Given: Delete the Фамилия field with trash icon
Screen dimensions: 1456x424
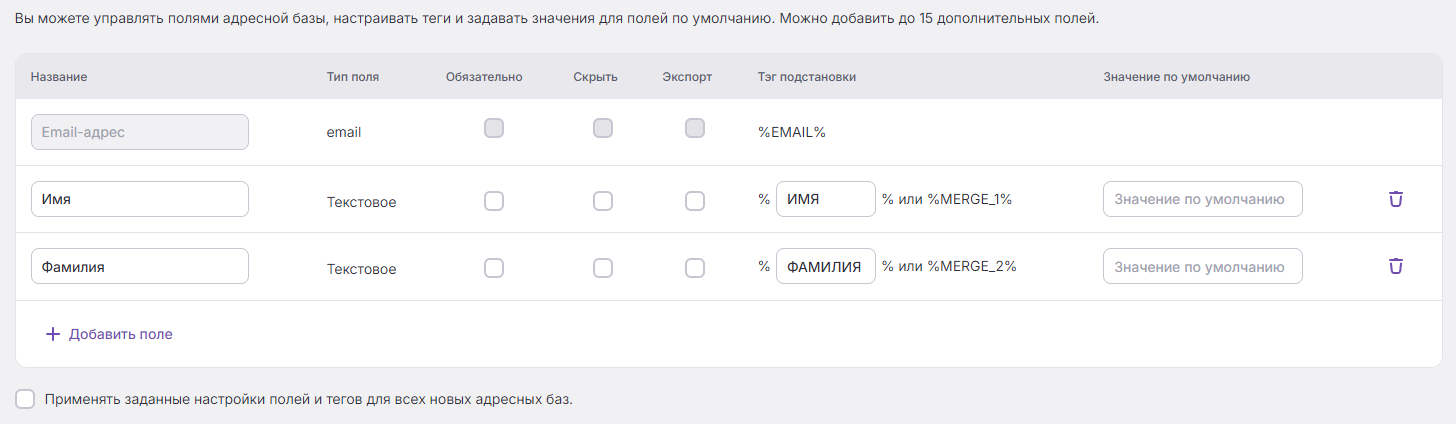Looking at the screenshot, I should pyautogui.click(x=1396, y=266).
